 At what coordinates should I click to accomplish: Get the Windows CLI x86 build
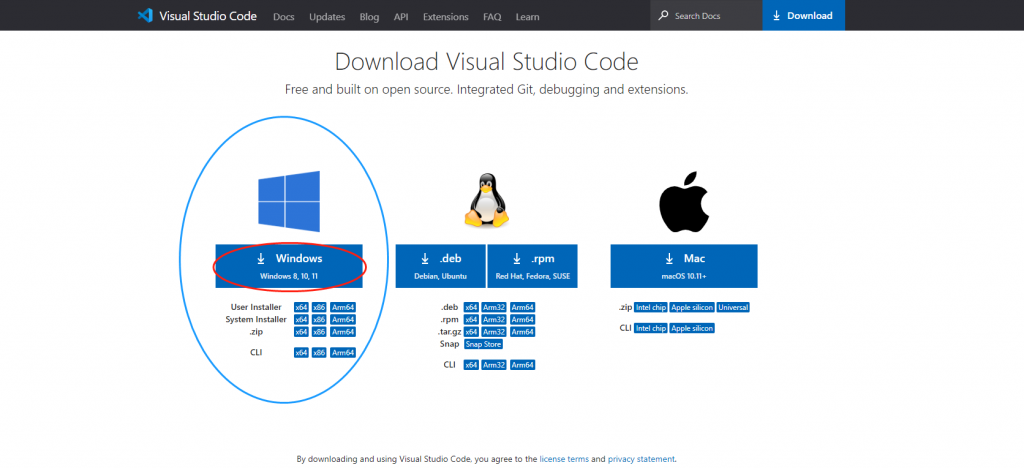tap(319, 352)
